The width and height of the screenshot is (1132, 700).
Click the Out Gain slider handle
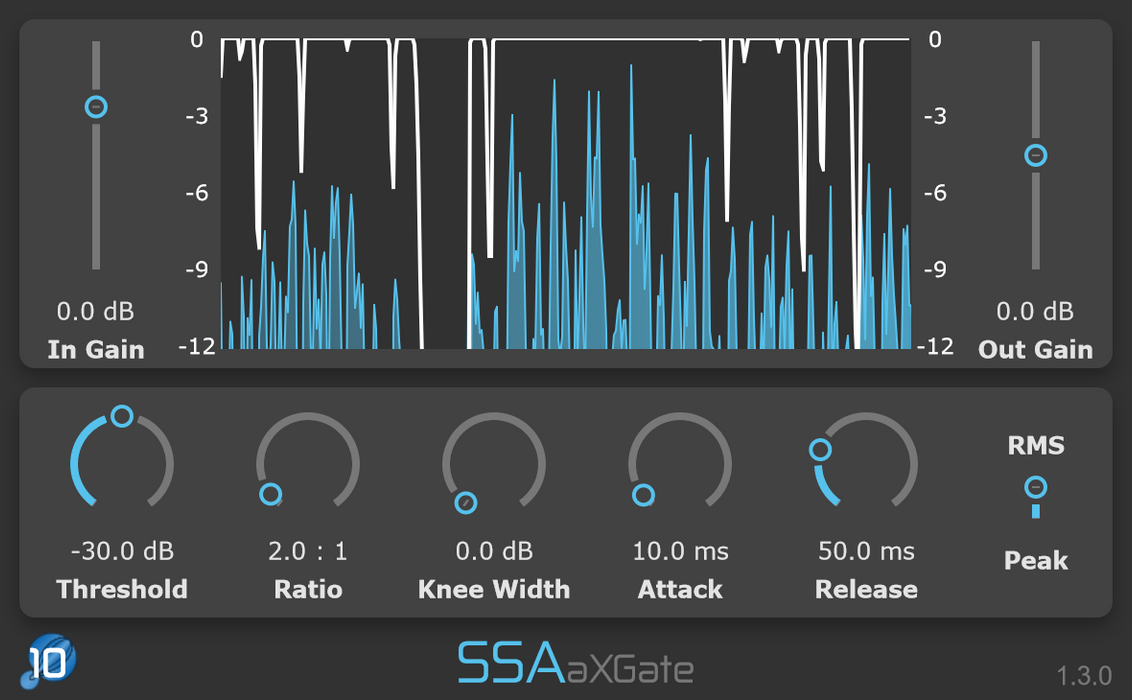pos(1036,155)
